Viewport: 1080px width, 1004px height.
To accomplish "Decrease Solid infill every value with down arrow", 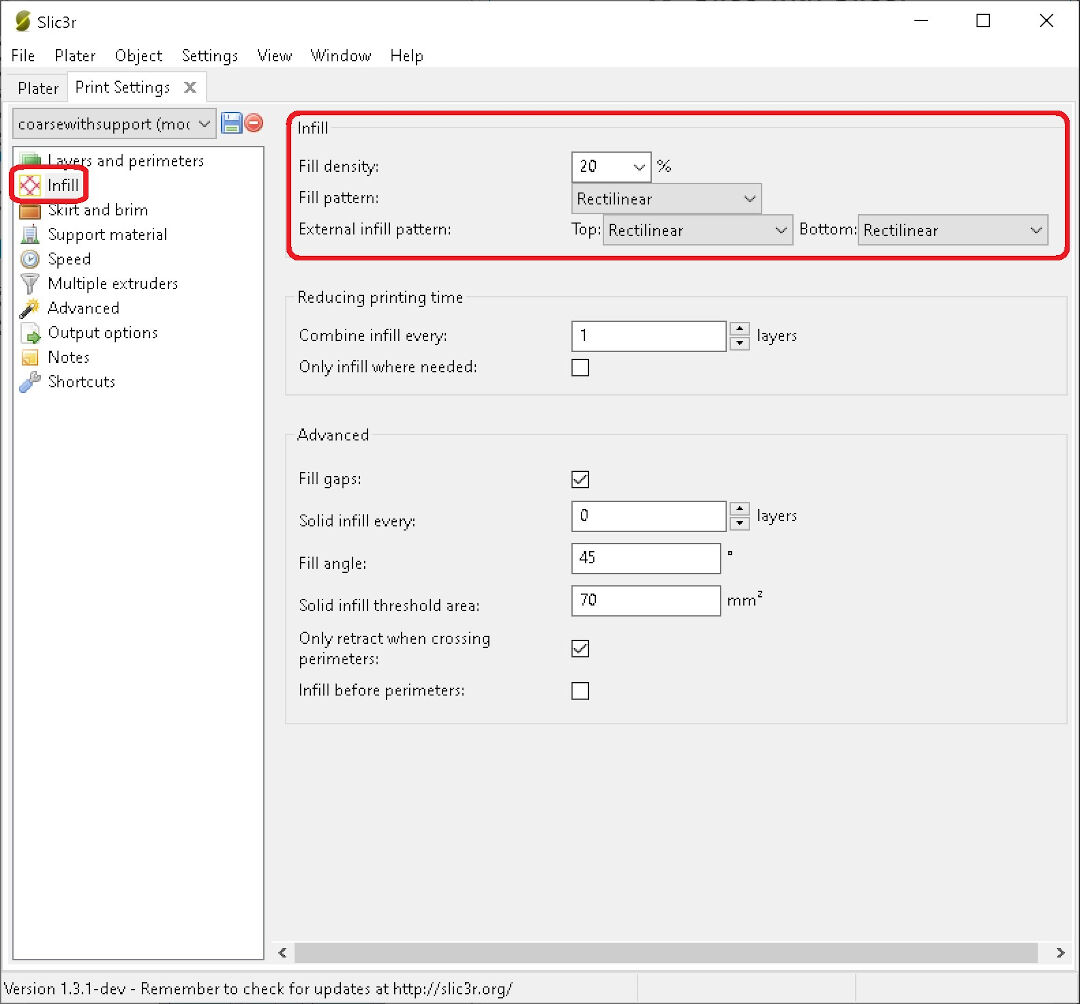I will (x=739, y=523).
